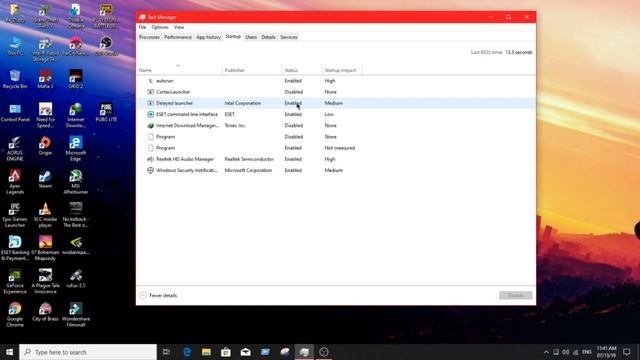Switch to the Services tab
640x360 pixels.
(289, 37)
